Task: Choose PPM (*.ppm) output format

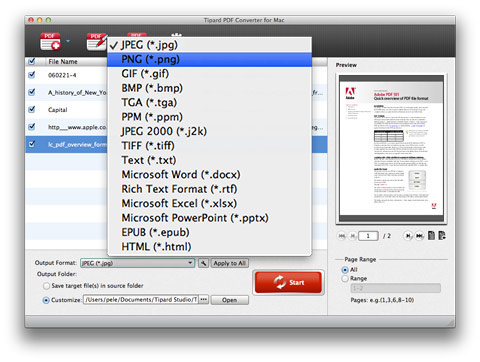Action: point(209,117)
